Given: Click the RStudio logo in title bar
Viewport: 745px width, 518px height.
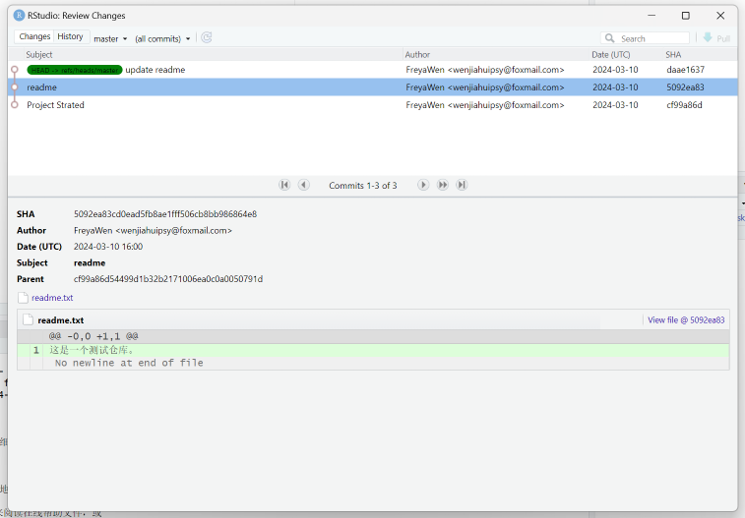Looking at the screenshot, I should pos(19,15).
